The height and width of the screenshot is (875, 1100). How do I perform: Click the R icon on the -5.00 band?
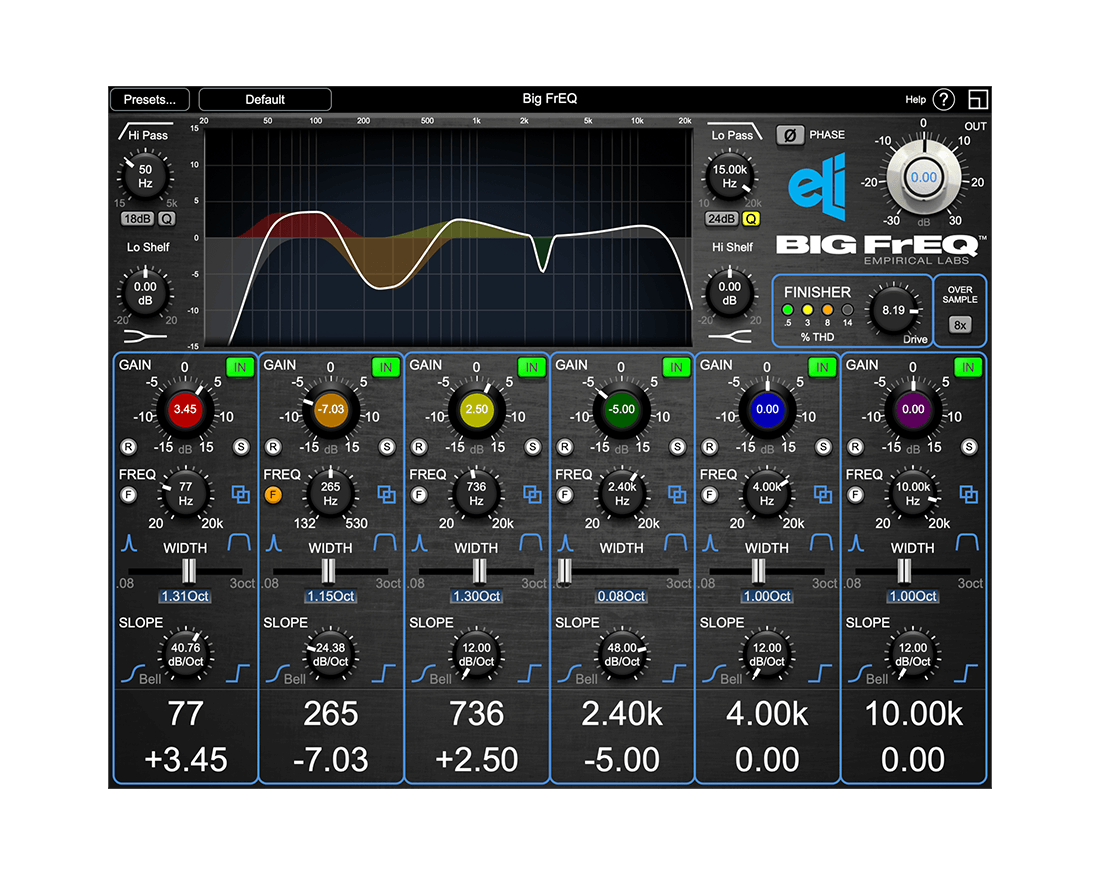565,447
